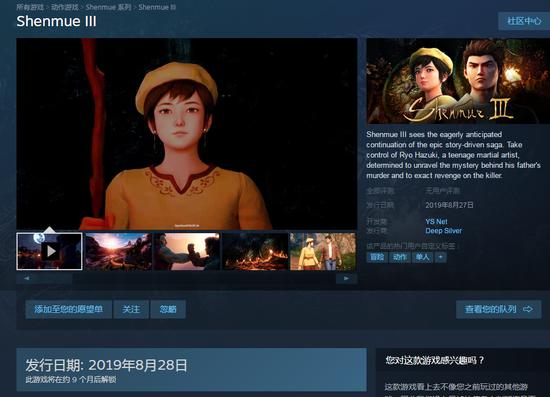
Task: Select the sunset valley landscape thumbnail
Action: [x=118, y=251]
